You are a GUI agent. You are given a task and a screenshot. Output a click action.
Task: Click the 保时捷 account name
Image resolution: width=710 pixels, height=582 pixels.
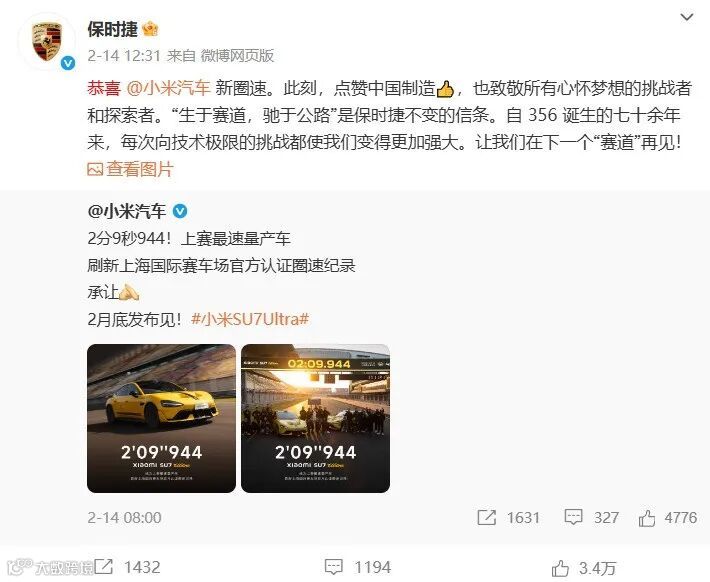click(113, 29)
